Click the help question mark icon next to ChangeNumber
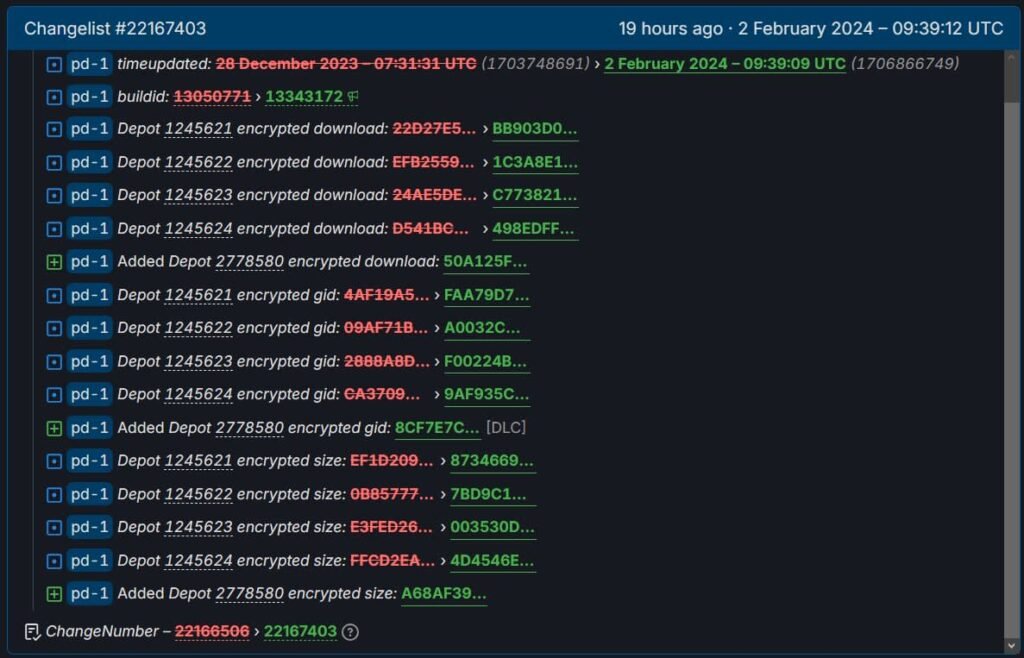 (x=350, y=632)
